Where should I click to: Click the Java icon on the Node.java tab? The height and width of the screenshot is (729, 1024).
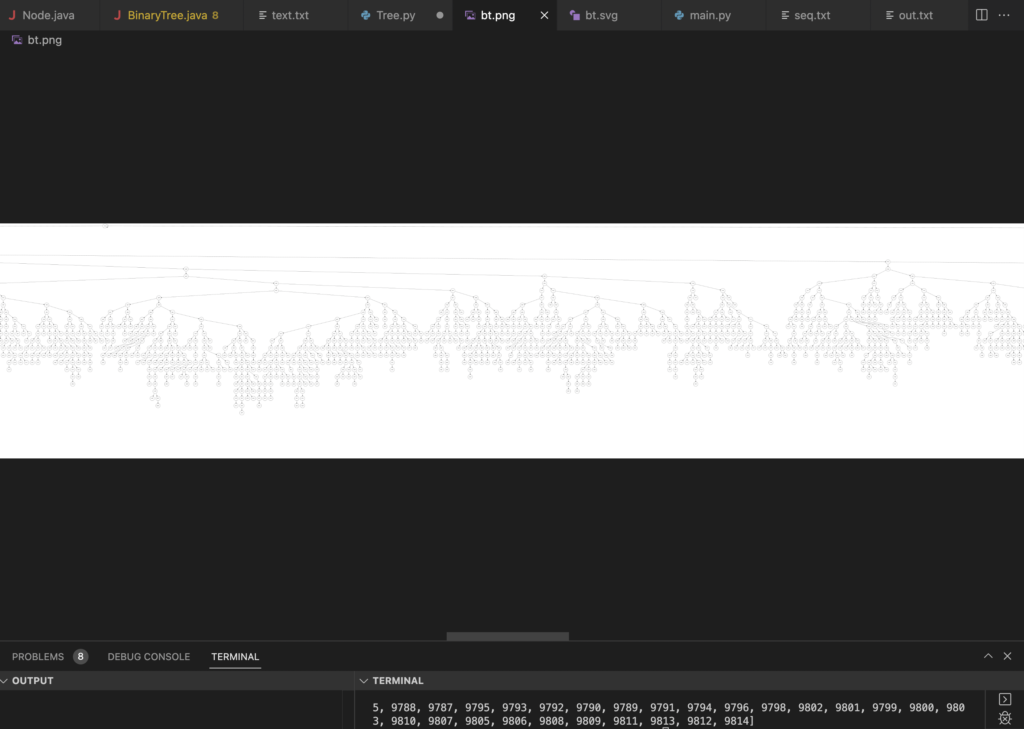pos(12,16)
